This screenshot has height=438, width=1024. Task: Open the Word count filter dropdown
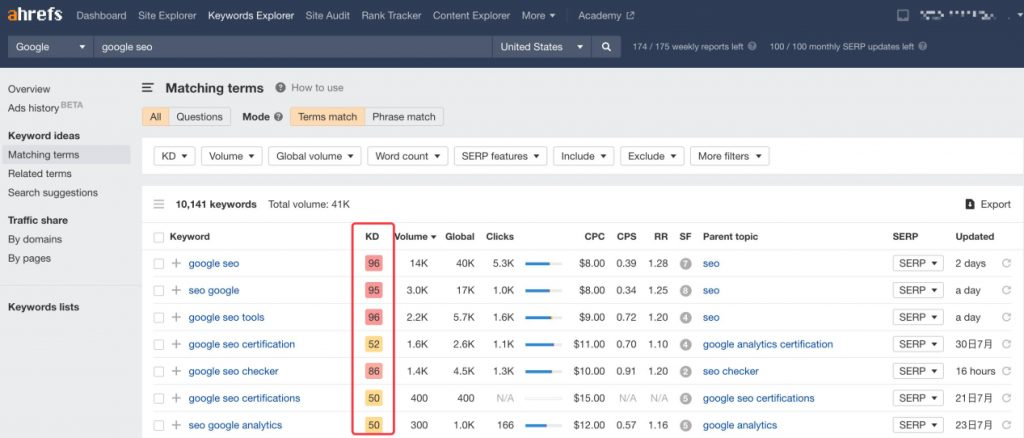click(408, 156)
